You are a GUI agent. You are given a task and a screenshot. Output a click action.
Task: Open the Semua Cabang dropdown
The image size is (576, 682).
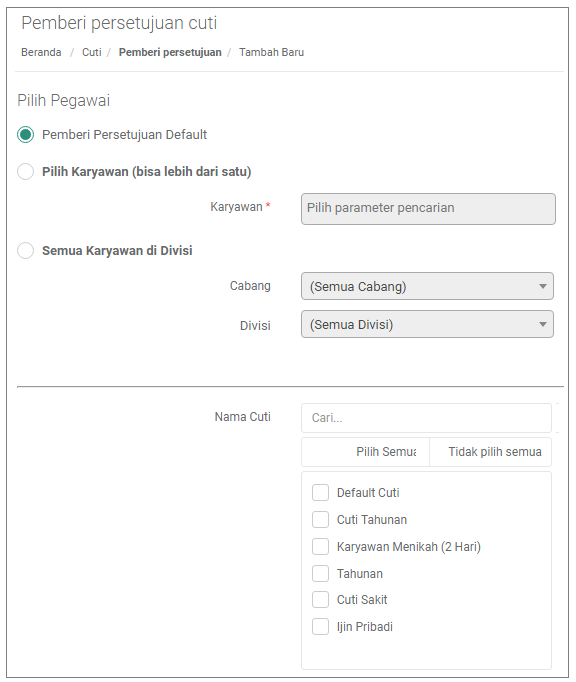[x=427, y=286]
